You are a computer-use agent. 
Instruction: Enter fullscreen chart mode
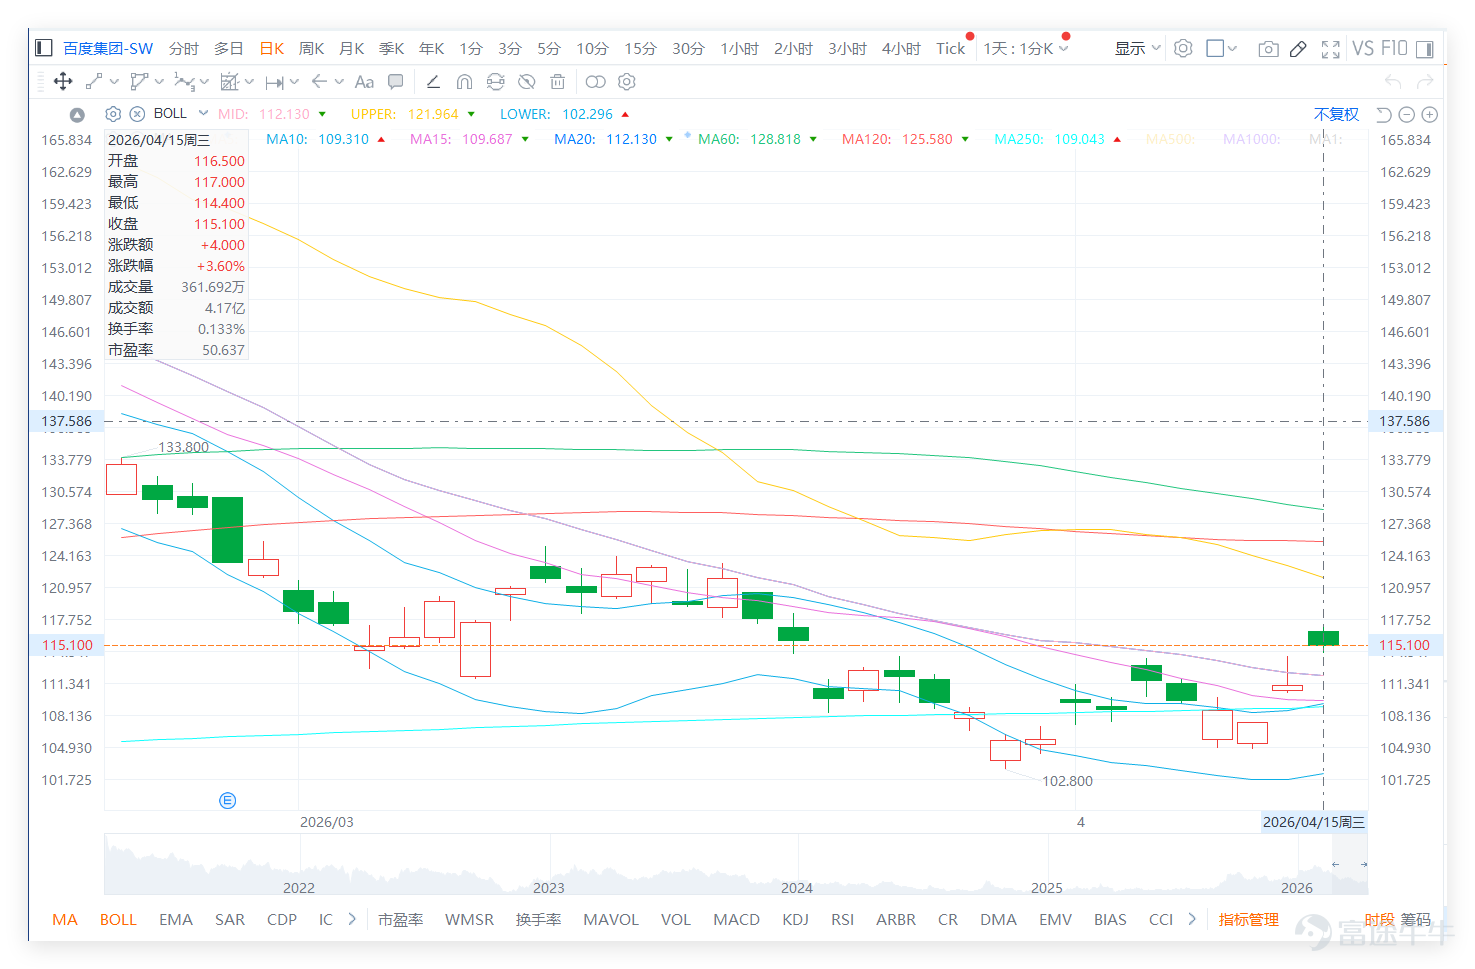[x=1330, y=48]
